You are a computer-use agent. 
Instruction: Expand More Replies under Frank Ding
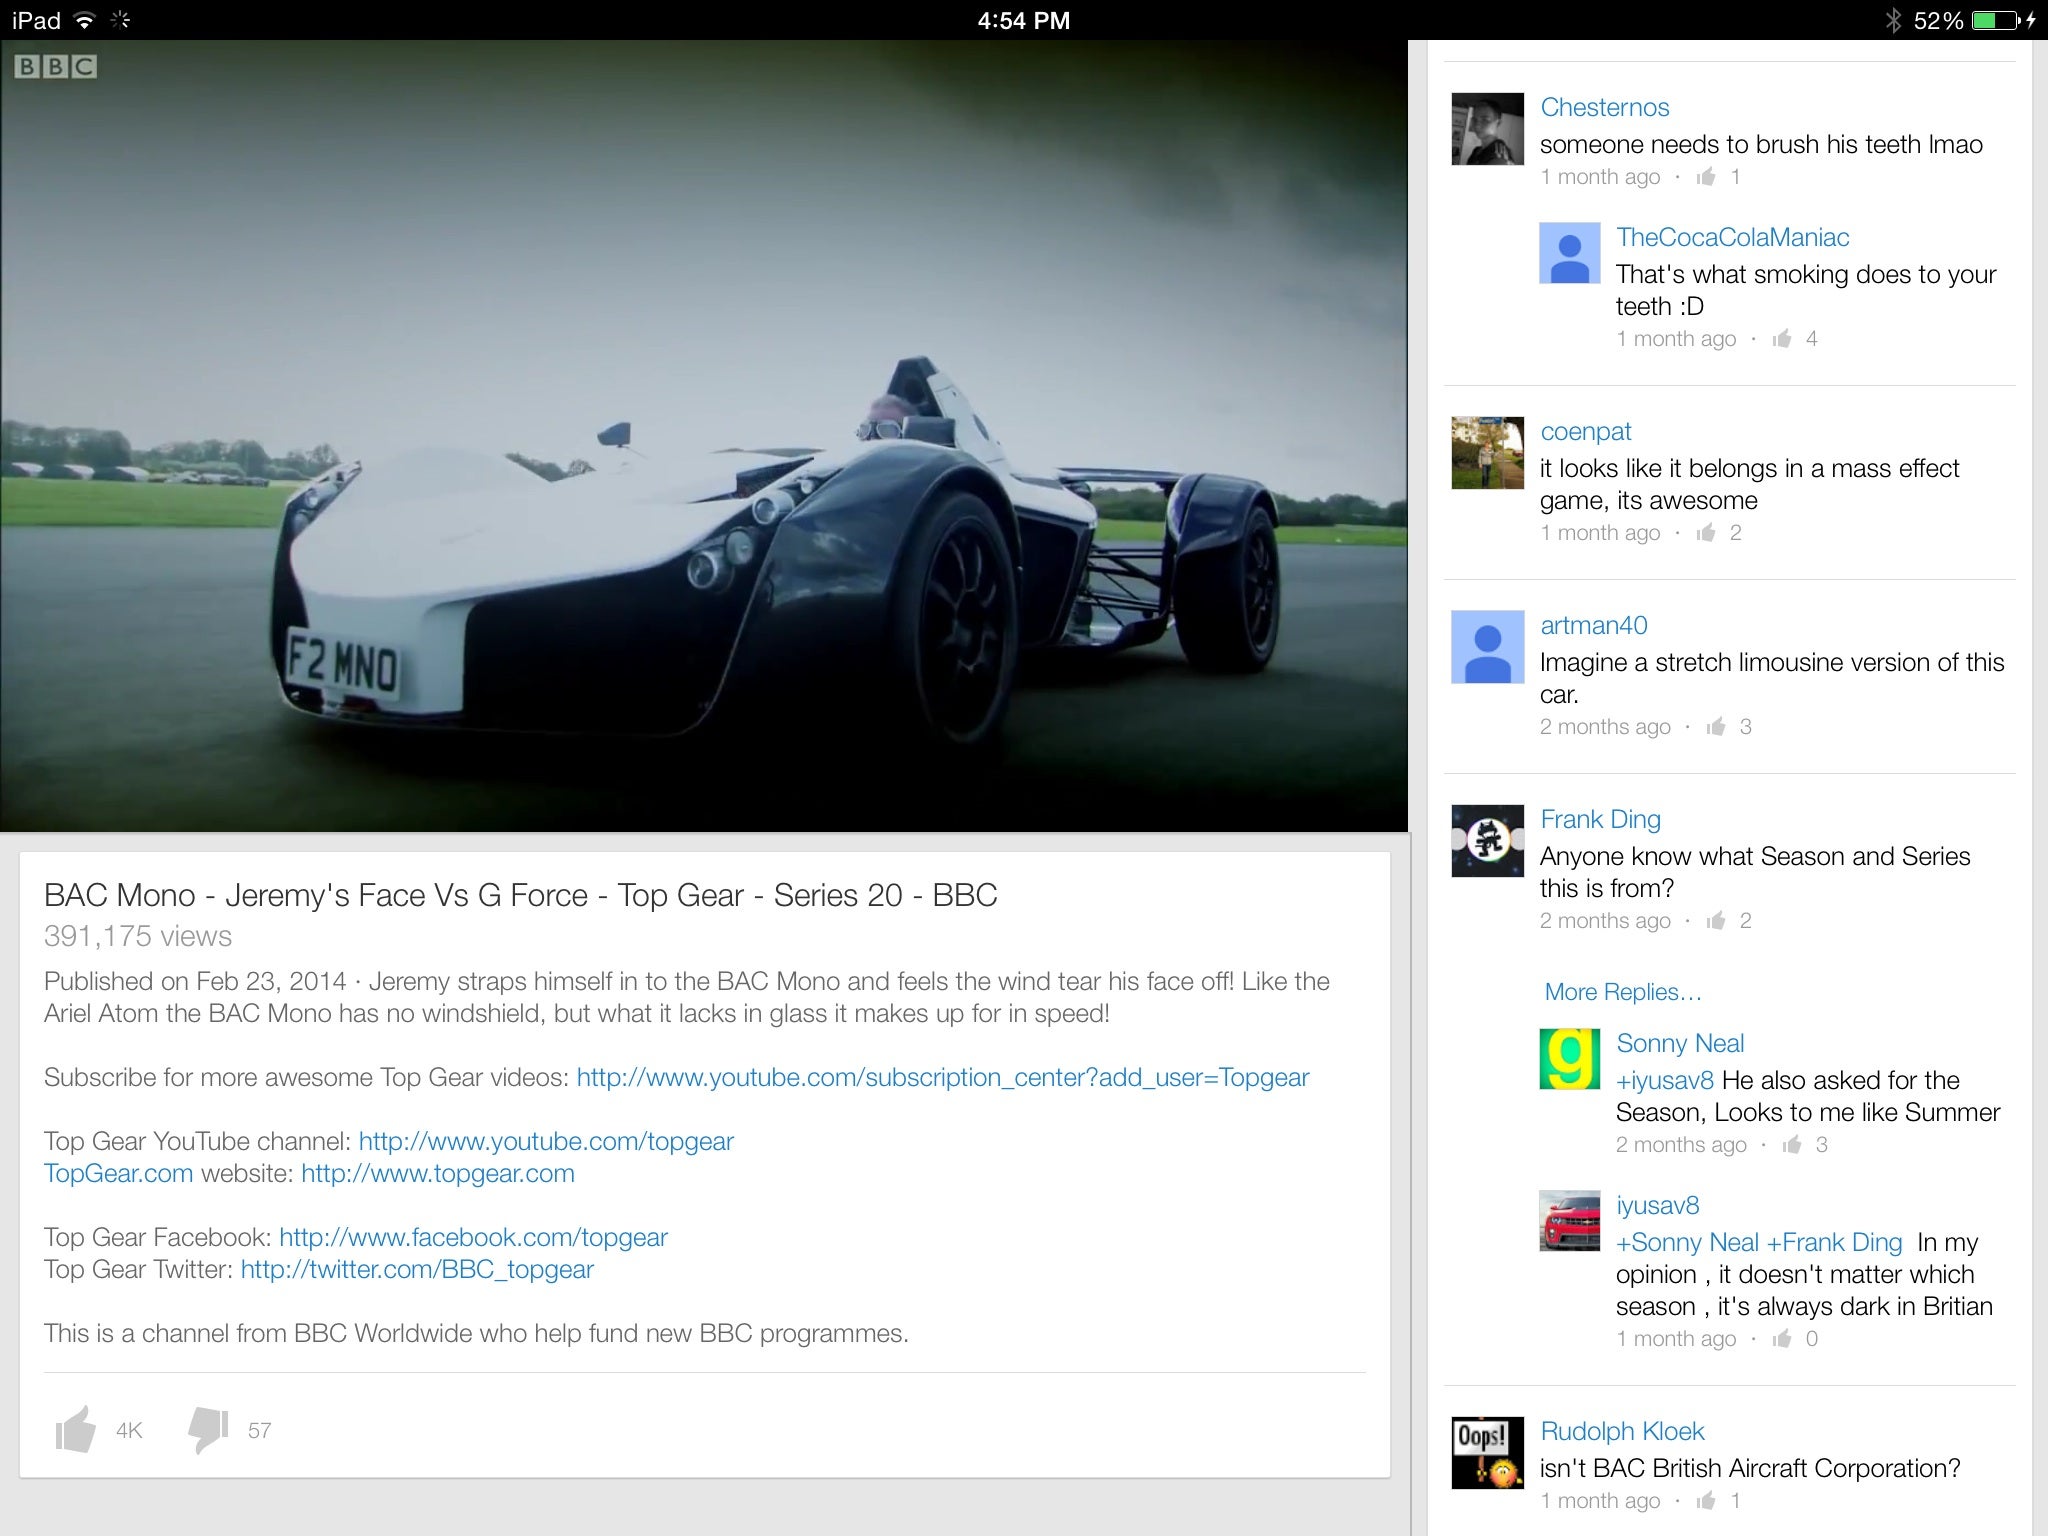point(1622,992)
